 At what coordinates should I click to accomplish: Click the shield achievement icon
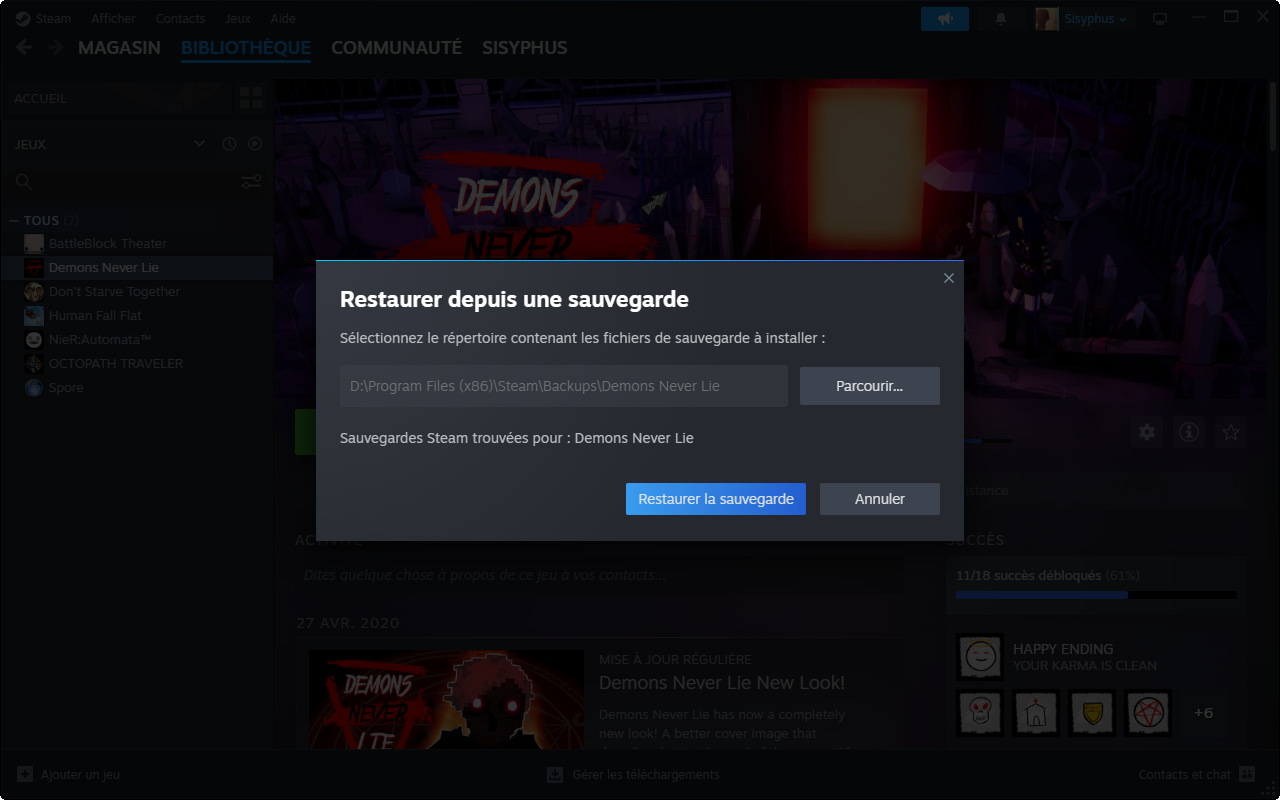click(1093, 713)
